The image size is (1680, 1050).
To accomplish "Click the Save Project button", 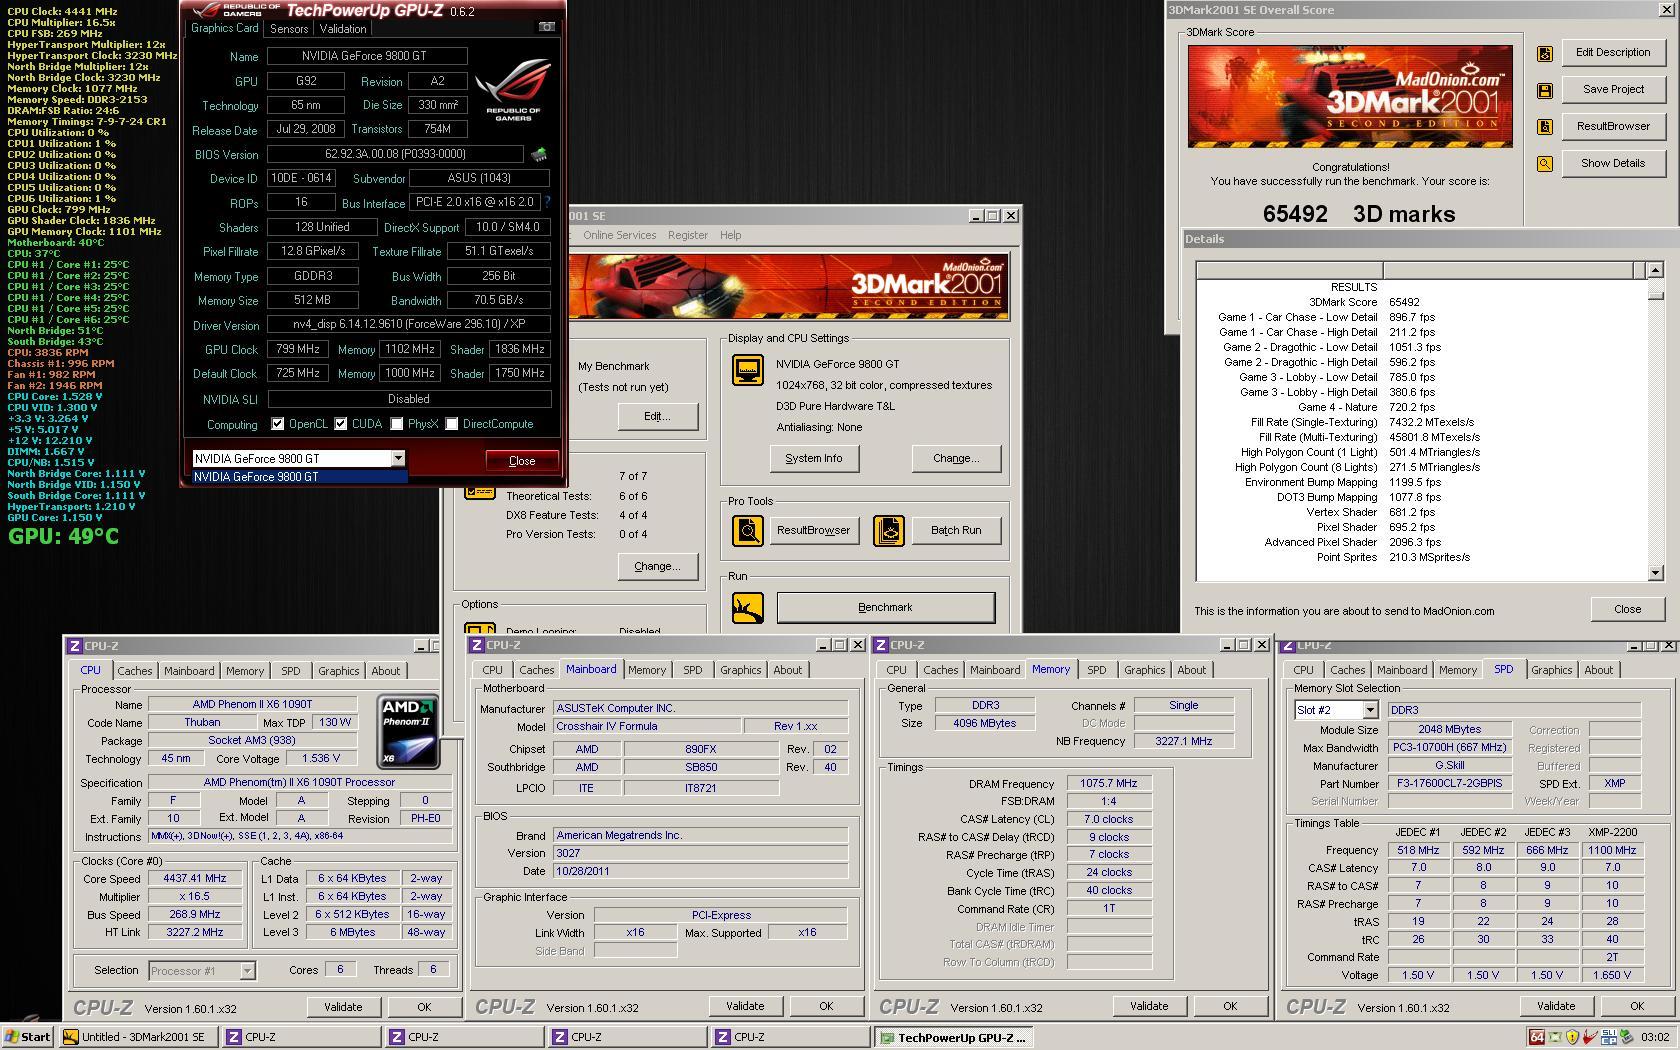I will point(1613,90).
